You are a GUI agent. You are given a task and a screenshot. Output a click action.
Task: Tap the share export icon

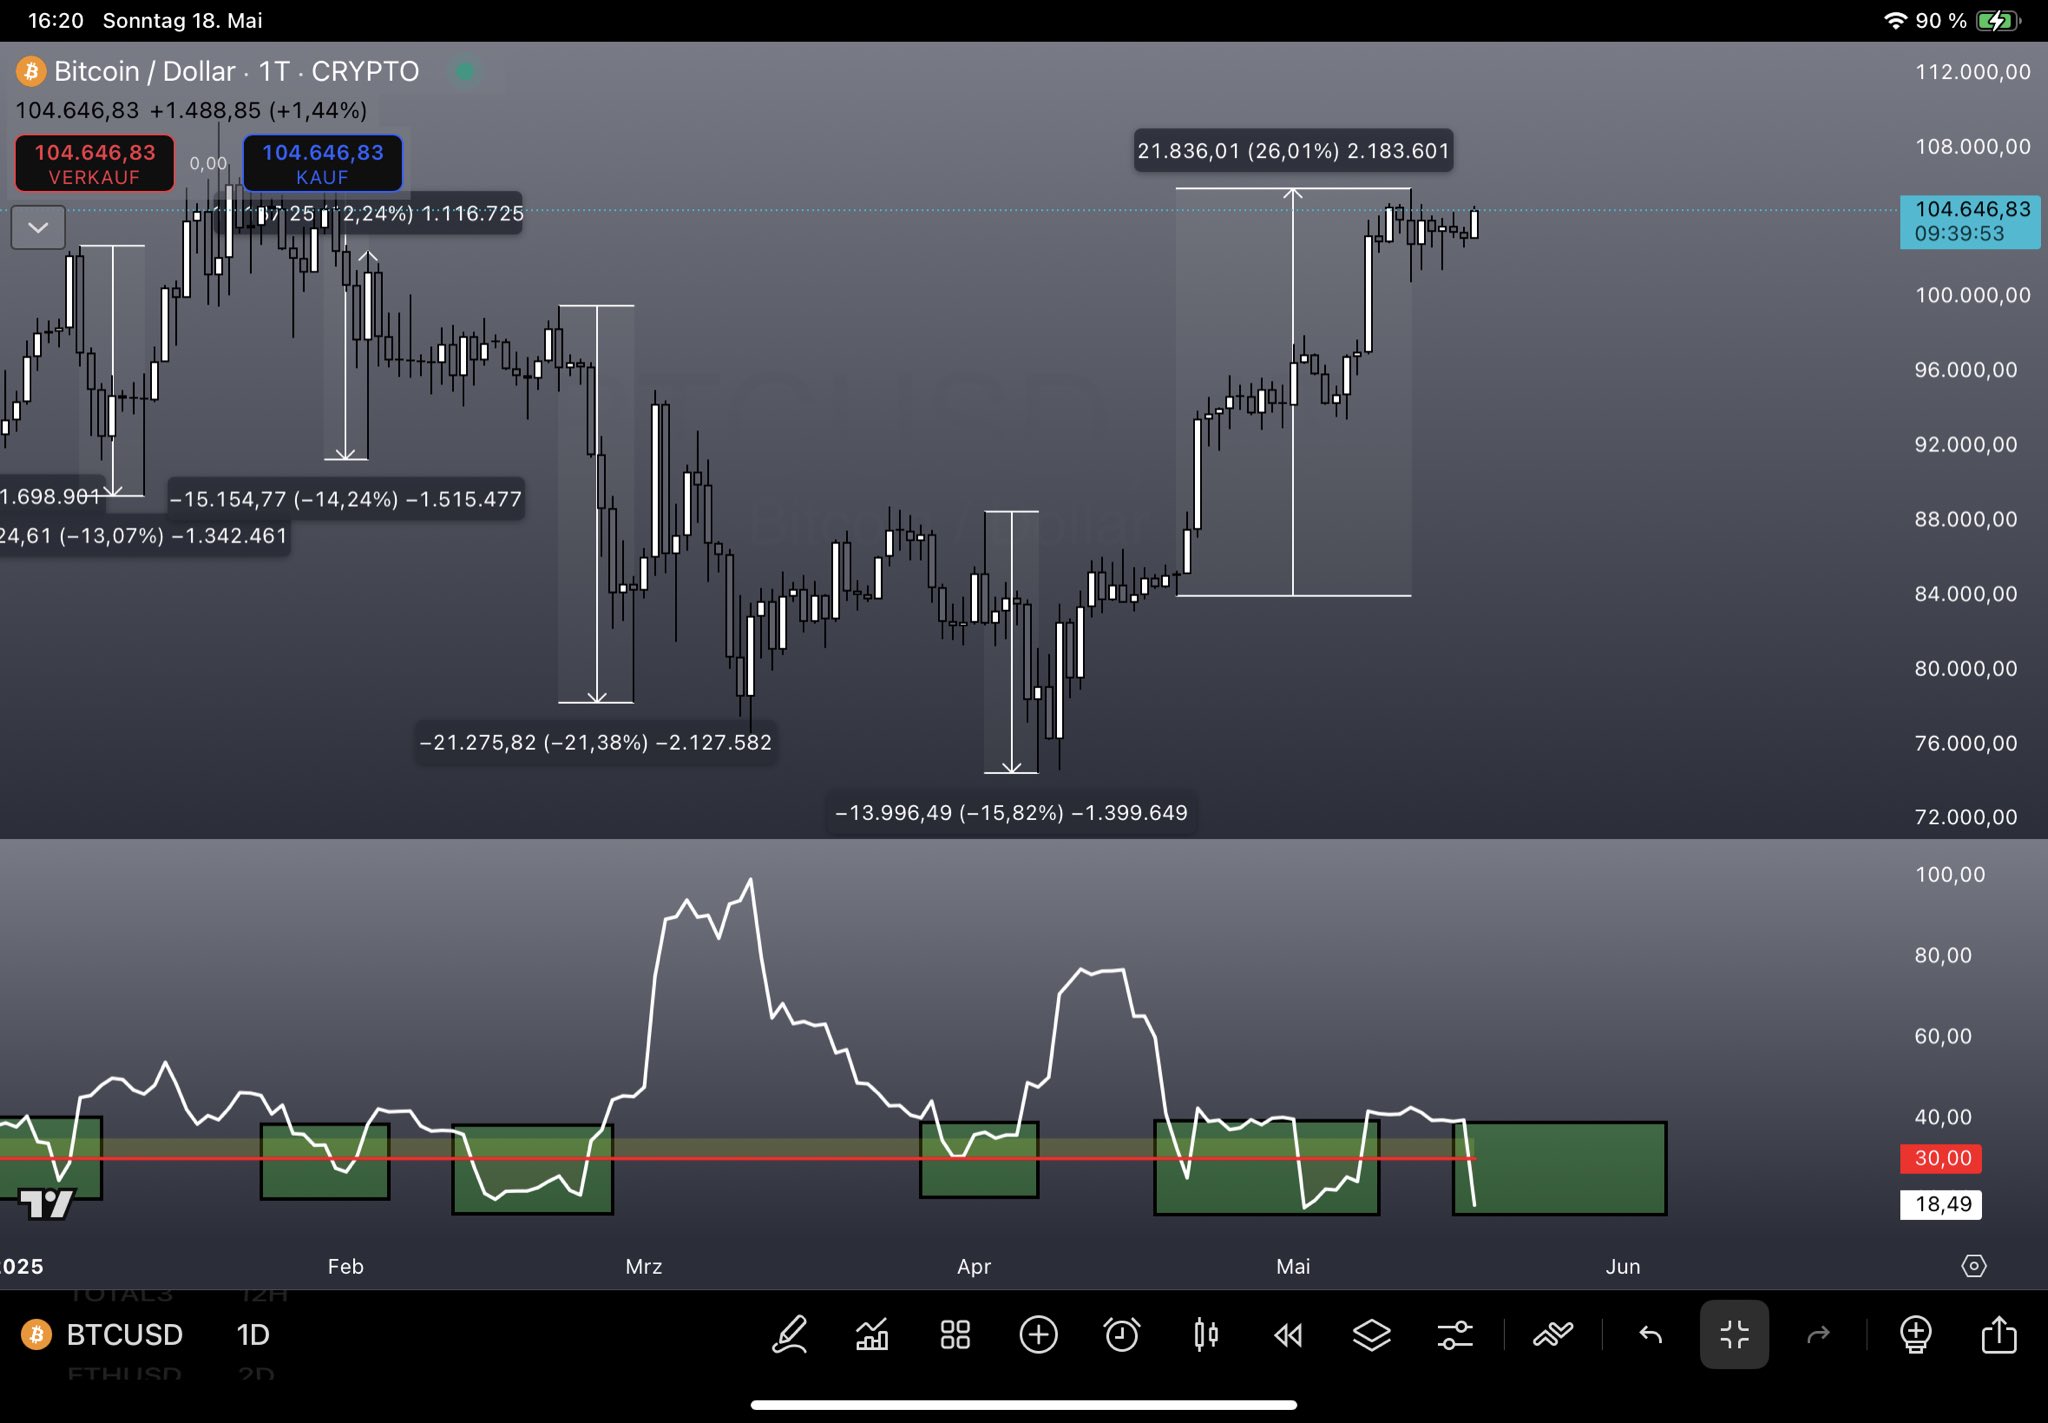(x=1999, y=1334)
